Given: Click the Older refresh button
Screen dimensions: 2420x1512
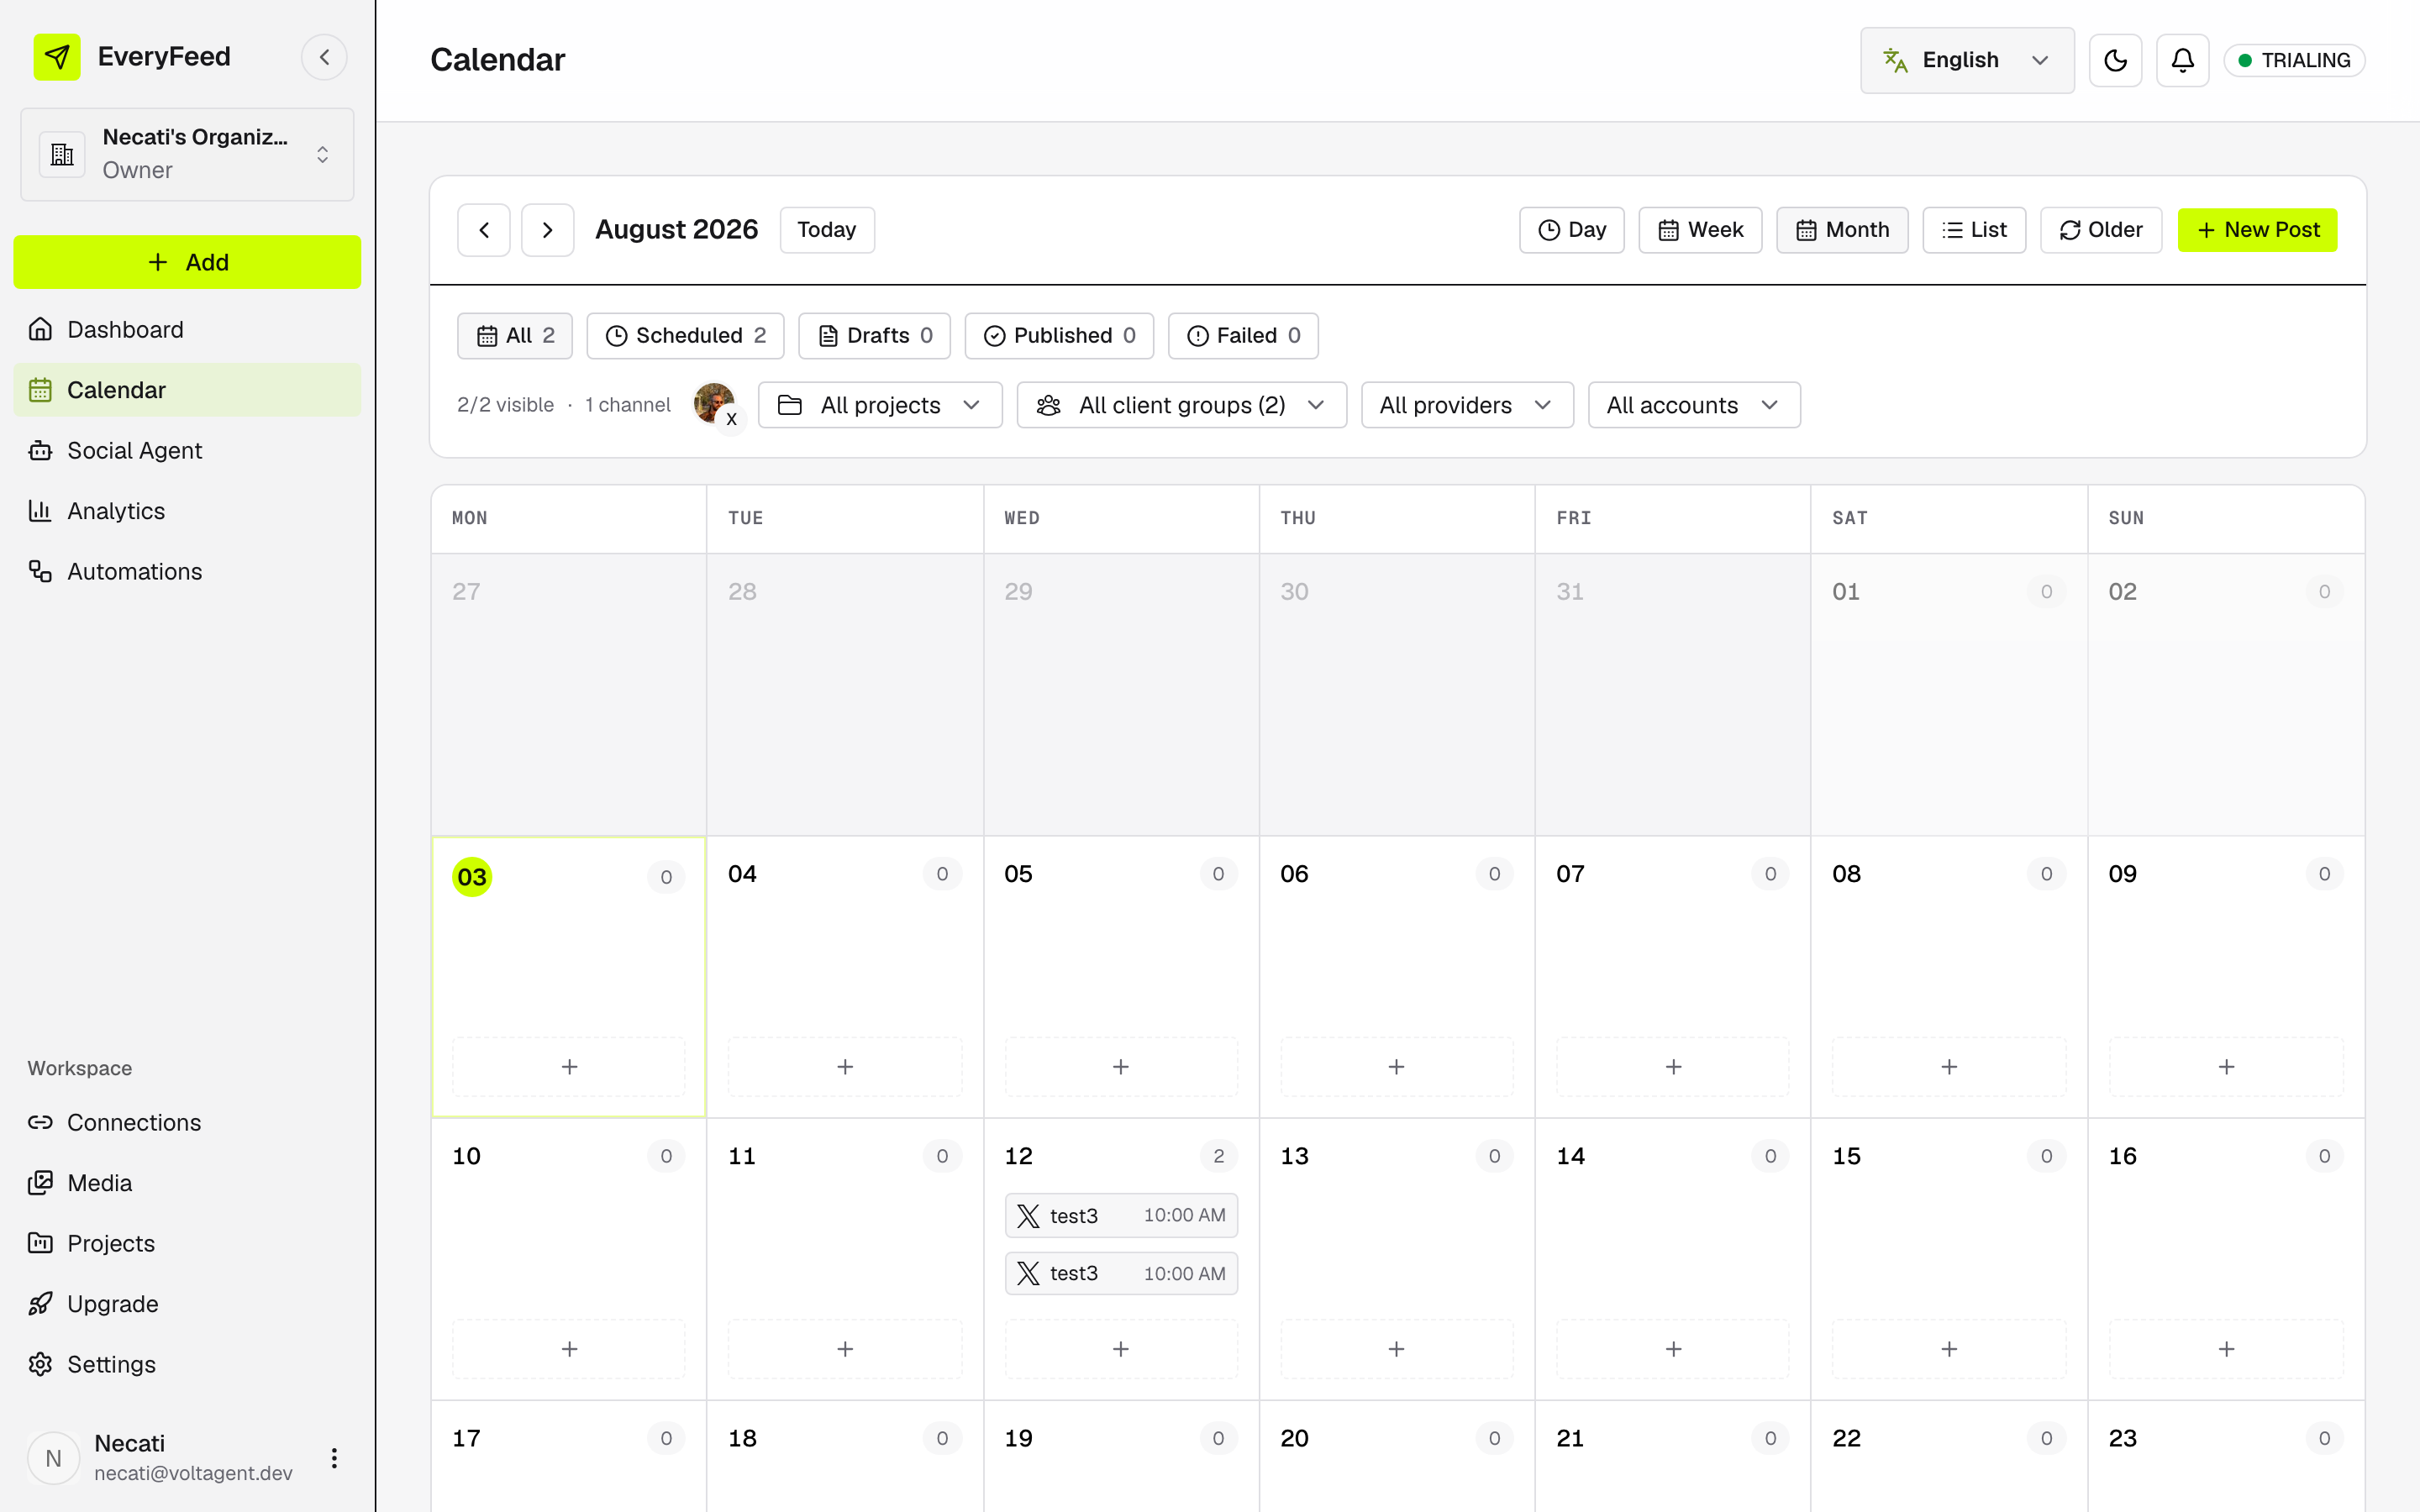Looking at the screenshot, I should pyautogui.click(x=2100, y=230).
